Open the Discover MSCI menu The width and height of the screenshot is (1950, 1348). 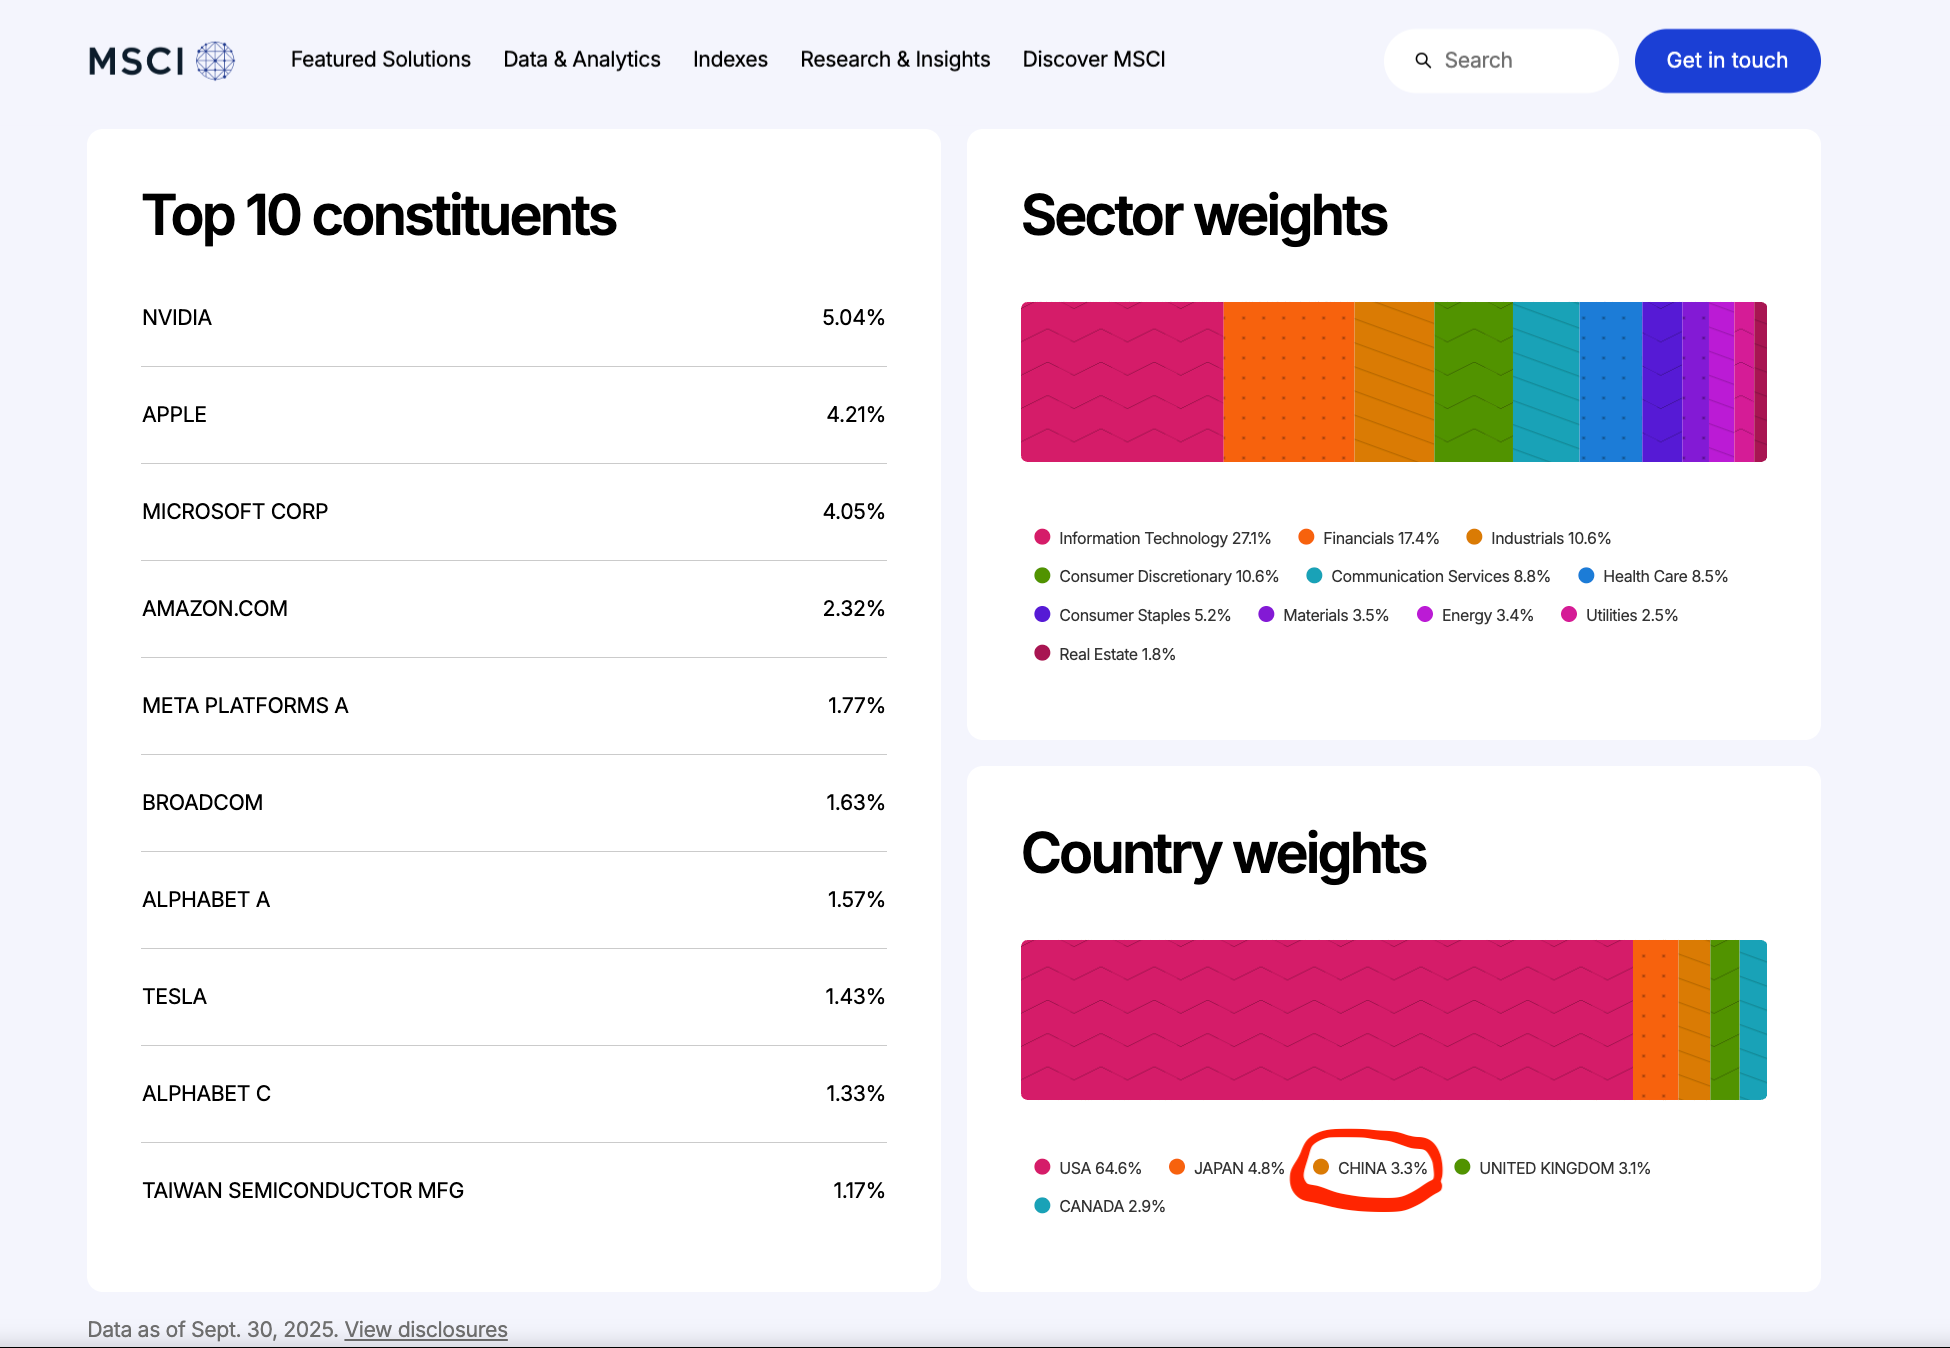click(1093, 60)
